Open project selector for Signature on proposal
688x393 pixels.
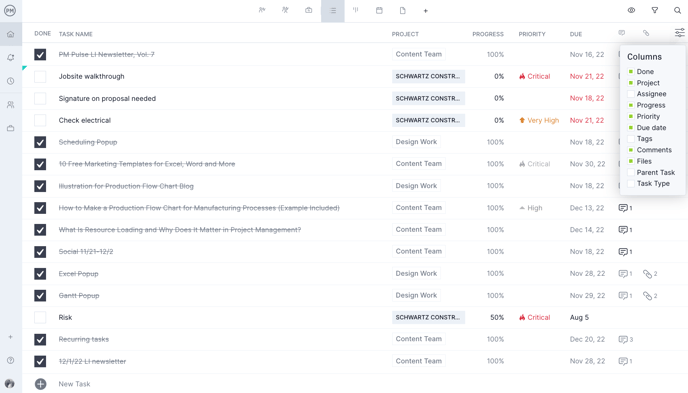(428, 98)
